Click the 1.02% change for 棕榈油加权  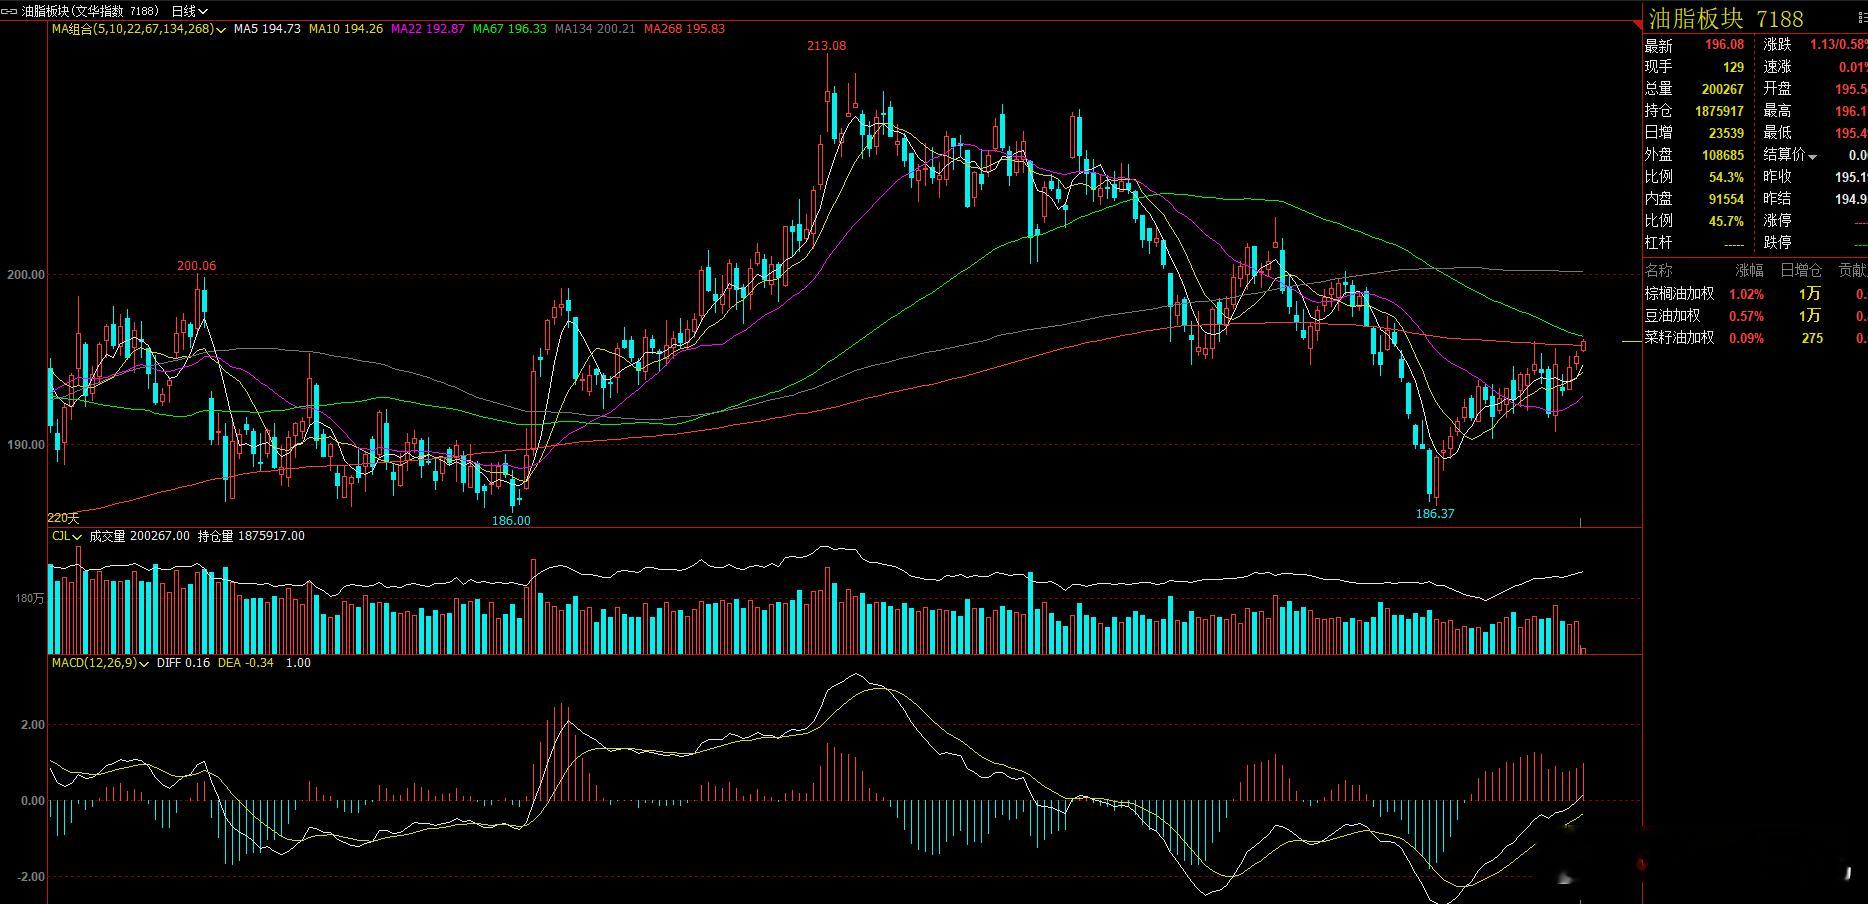pos(1747,294)
